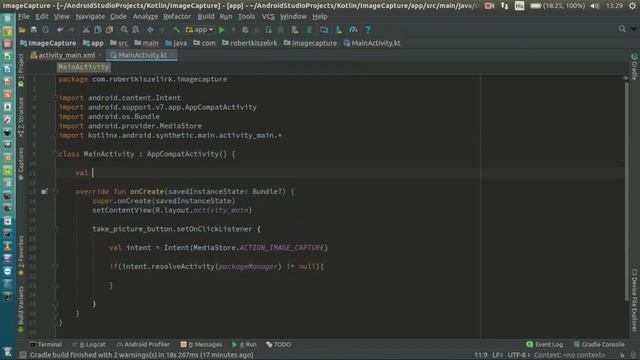Debug the app with the bug icon

tap(245, 30)
